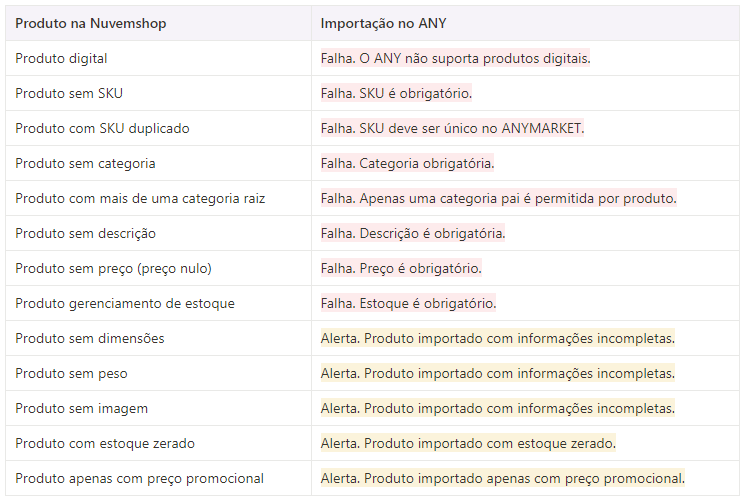The image size is (744, 501).
Task: Click 'Alerta. Produto importado apenas com preço promocional.'
Action: coord(503,479)
